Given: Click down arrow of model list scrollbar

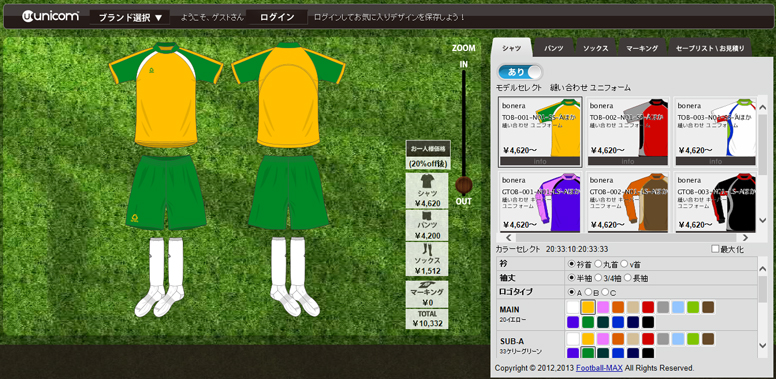Looking at the screenshot, I should click(x=763, y=221).
